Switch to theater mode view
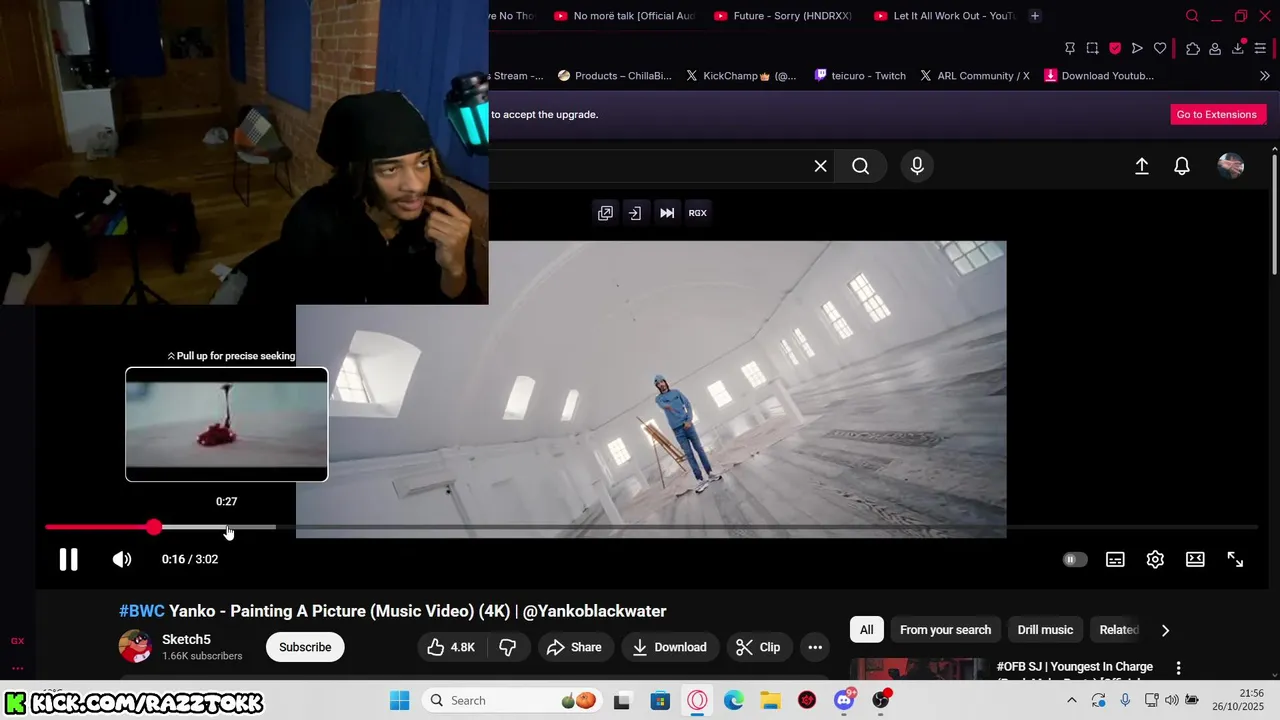 pos(1195,560)
